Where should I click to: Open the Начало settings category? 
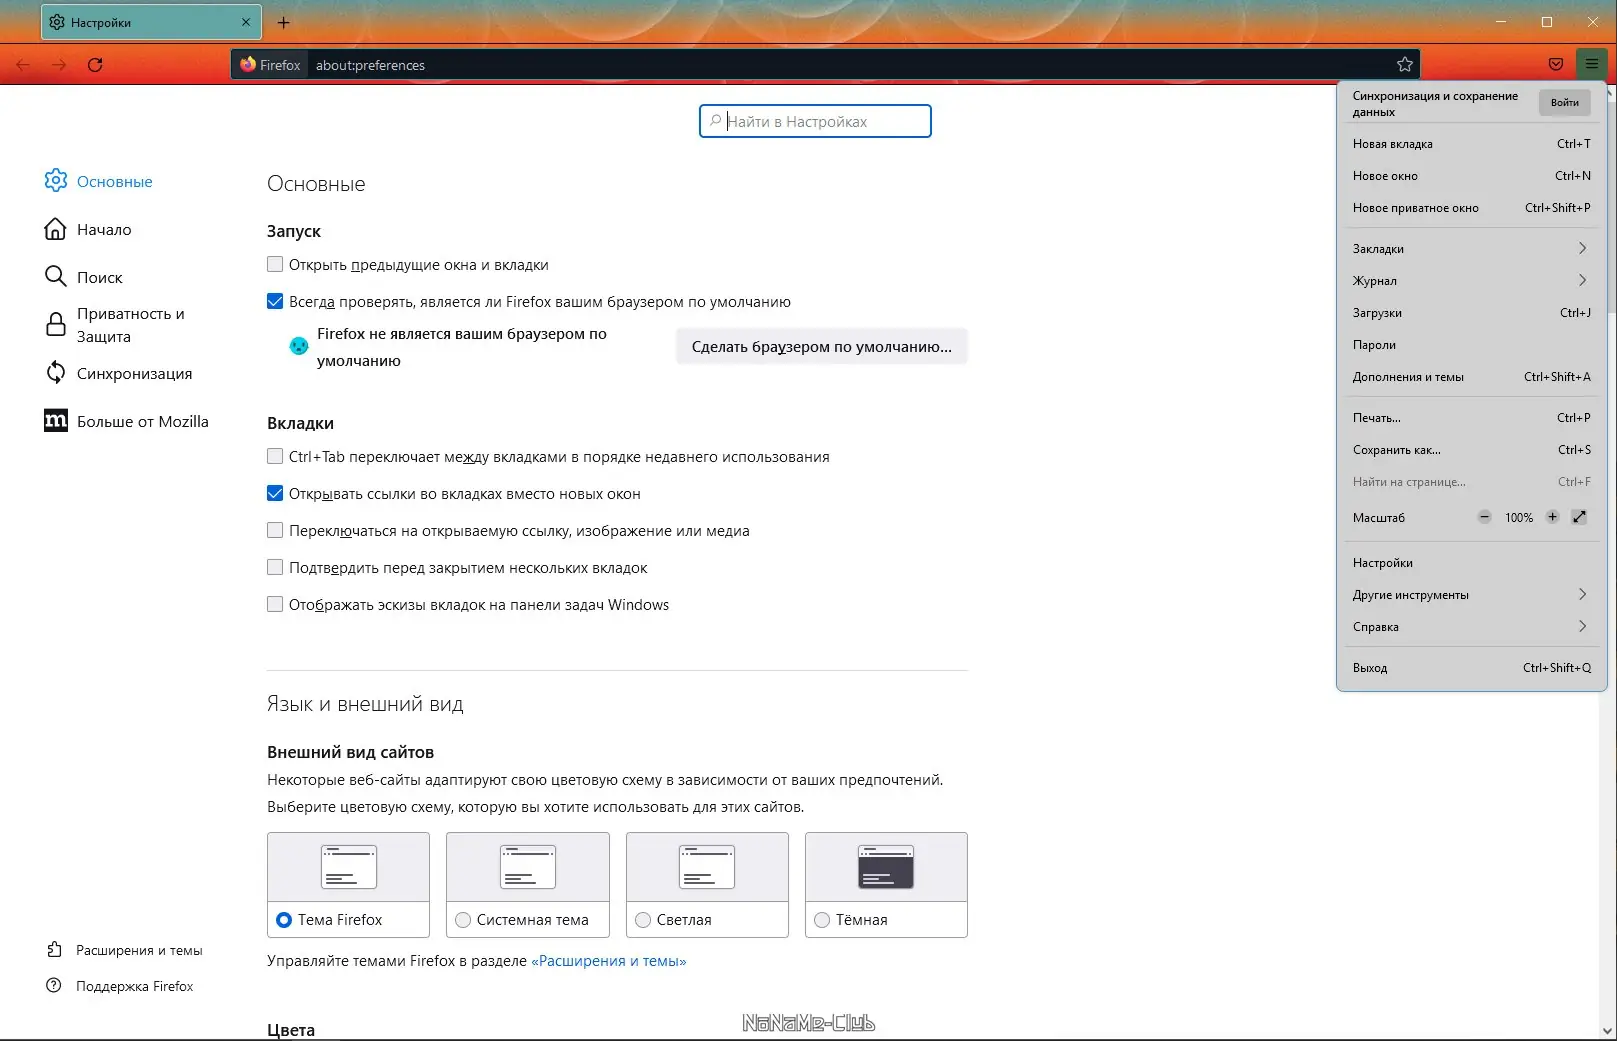[88, 229]
